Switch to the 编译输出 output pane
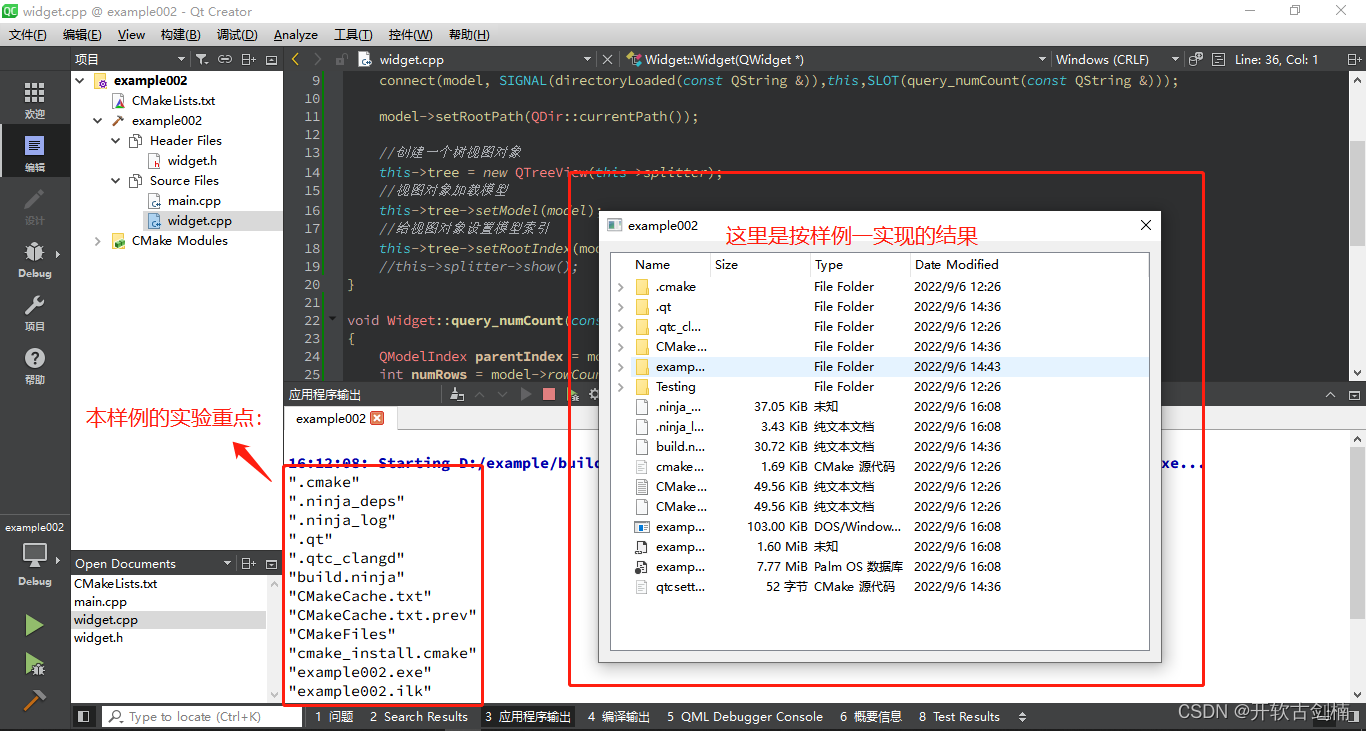This screenshot has height=731, width=1366. coord(619,716)
